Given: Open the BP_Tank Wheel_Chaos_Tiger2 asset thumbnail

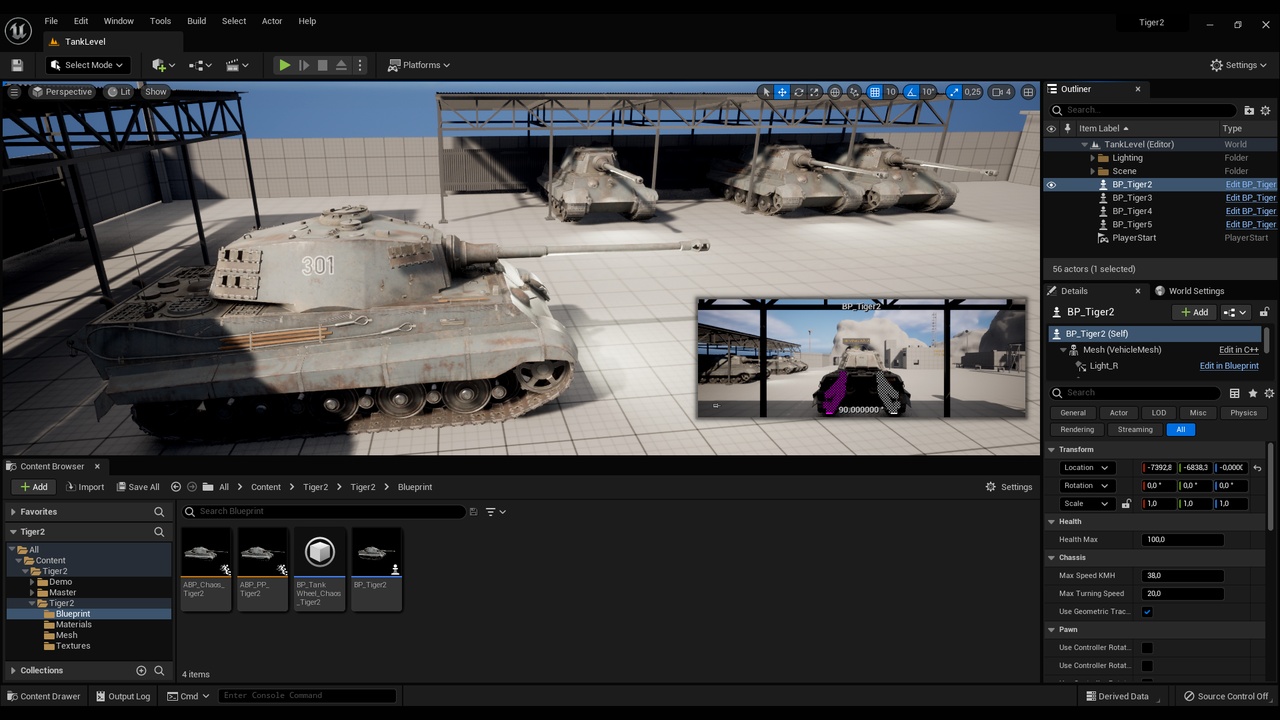Looking at the screenshot, I should pos(319,568).
